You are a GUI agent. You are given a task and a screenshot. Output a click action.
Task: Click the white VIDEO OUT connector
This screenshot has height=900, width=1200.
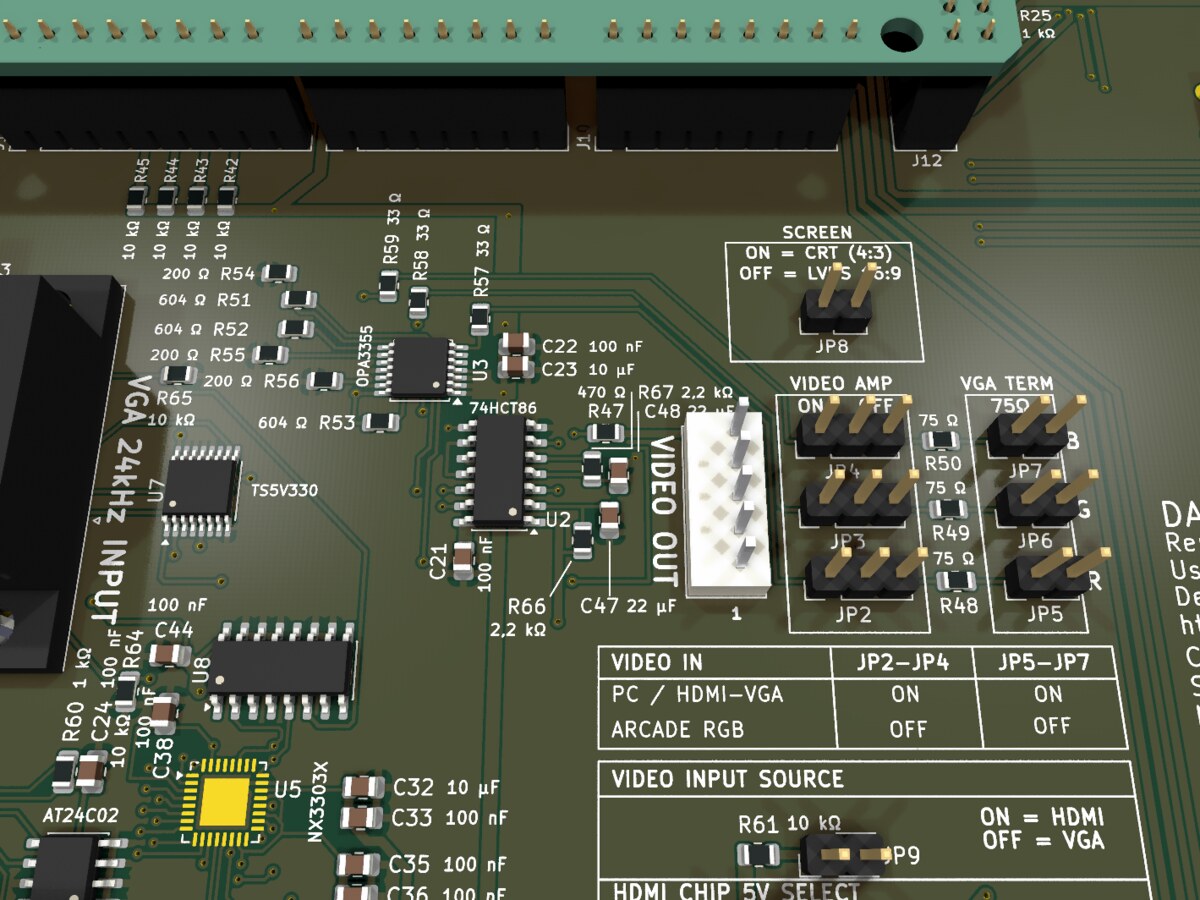point(728,501)
